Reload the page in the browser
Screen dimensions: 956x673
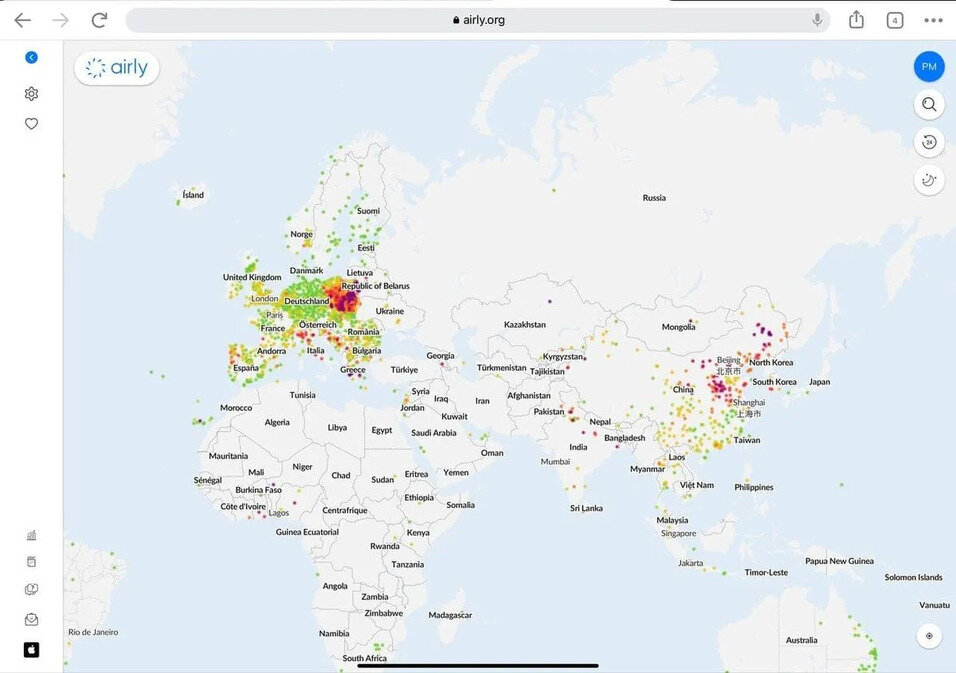coord(99,20)
